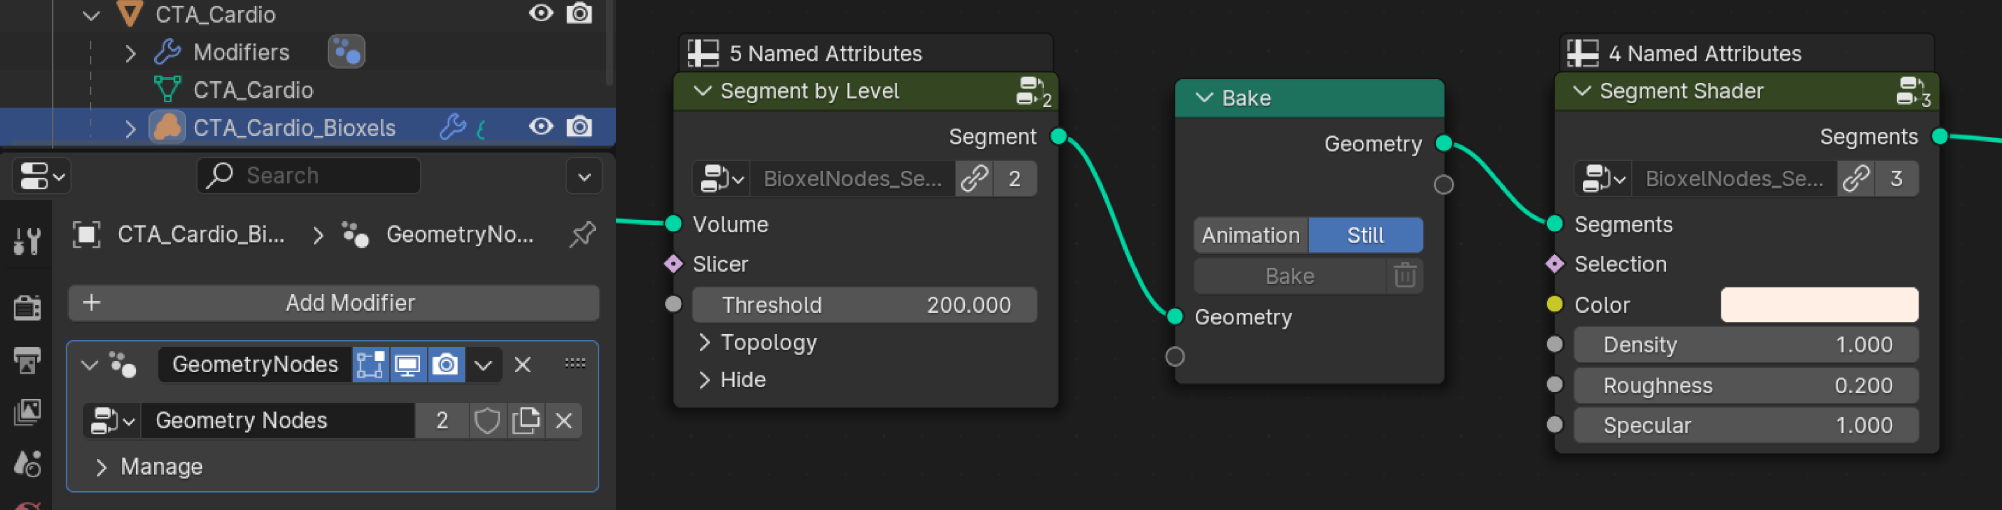Toggle modifier viewport display
This screenshot has width=2002, height=510.
[408, 365]
